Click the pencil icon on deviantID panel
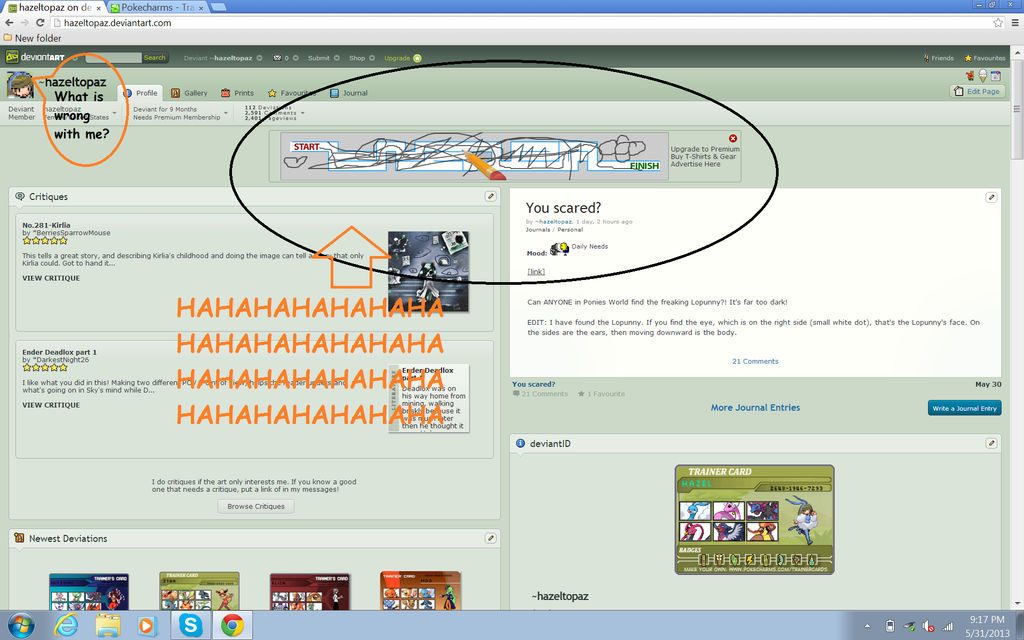Image resolution: width=1024 pixels, height=640 pixels. click(990, 443)
